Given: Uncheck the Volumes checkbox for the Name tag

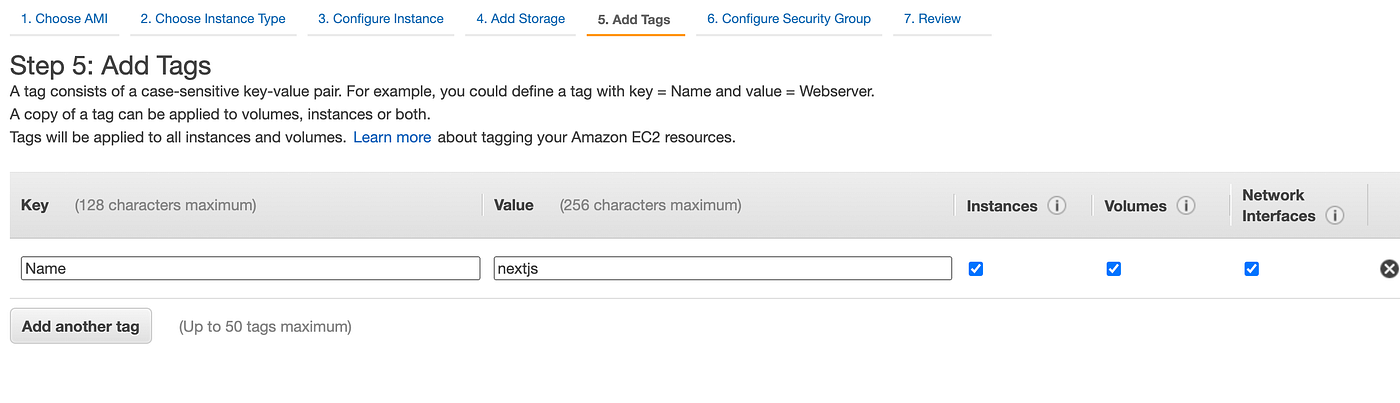Looking at the screenshot, I should (x=1113, y=268).
